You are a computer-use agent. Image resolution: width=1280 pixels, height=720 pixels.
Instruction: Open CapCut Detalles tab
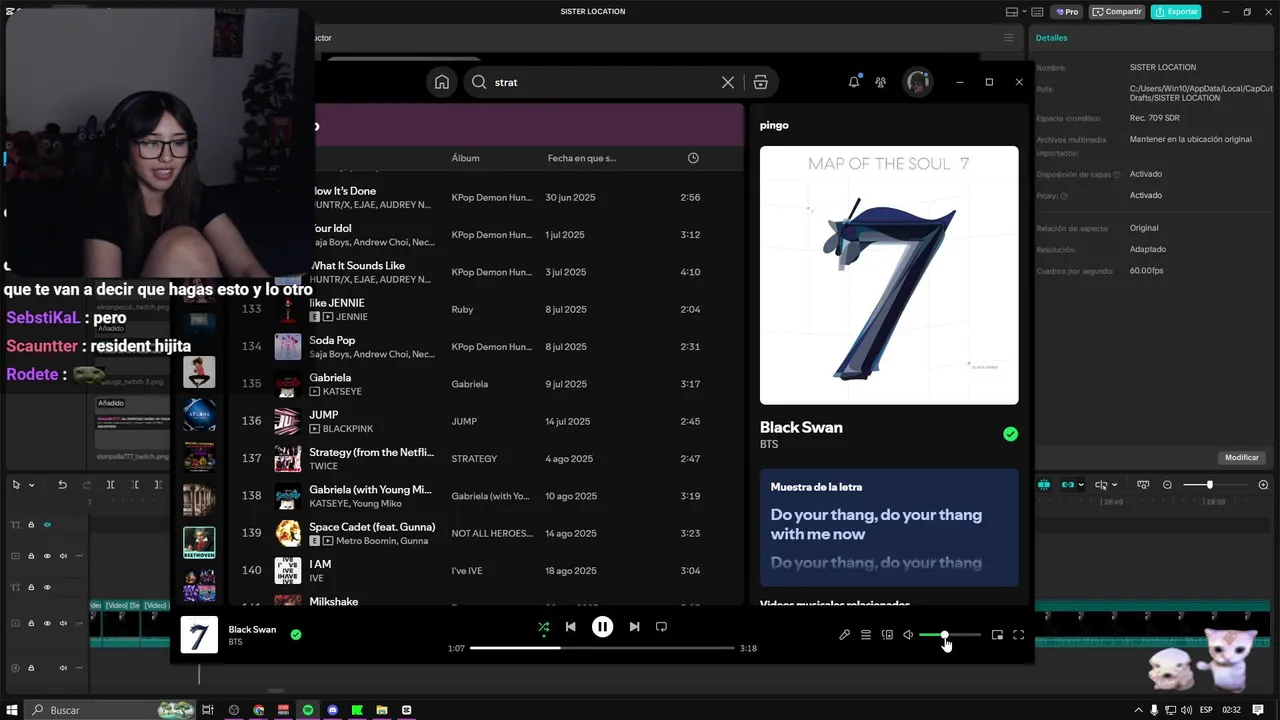pyautogui.click(x=1051, y=38)
